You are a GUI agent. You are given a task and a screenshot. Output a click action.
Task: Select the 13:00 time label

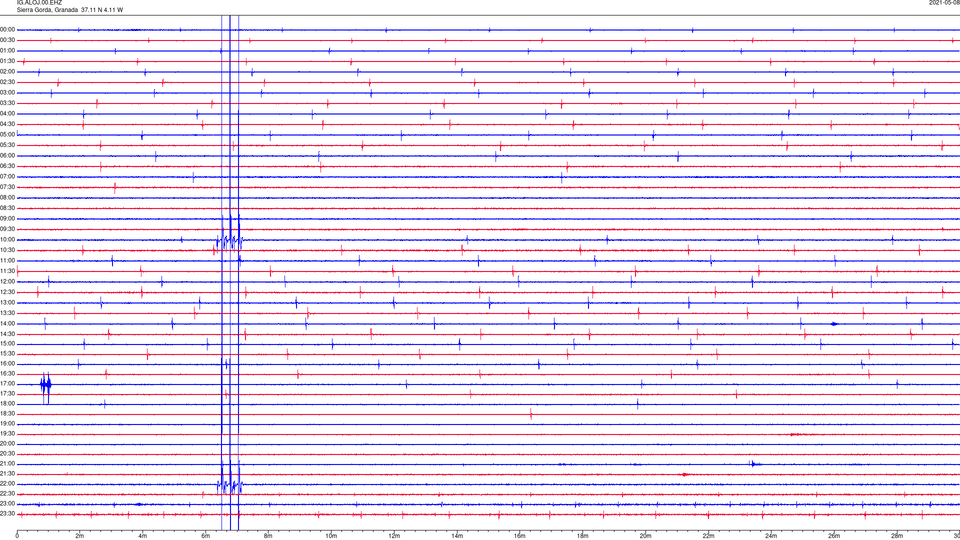[8, 302]
